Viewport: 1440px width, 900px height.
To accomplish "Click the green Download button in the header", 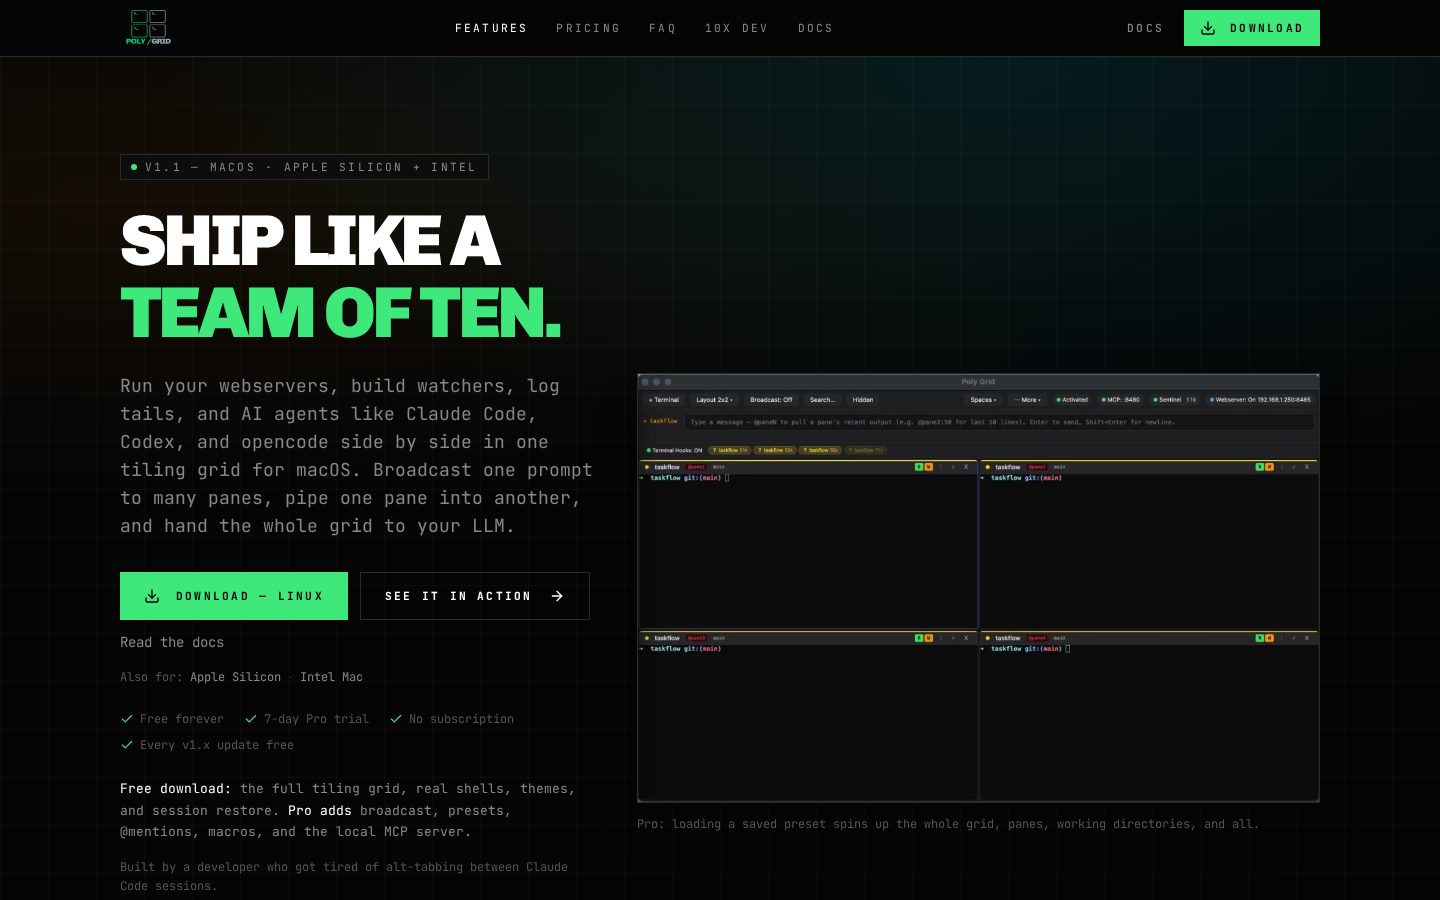I will point(1252,28).
